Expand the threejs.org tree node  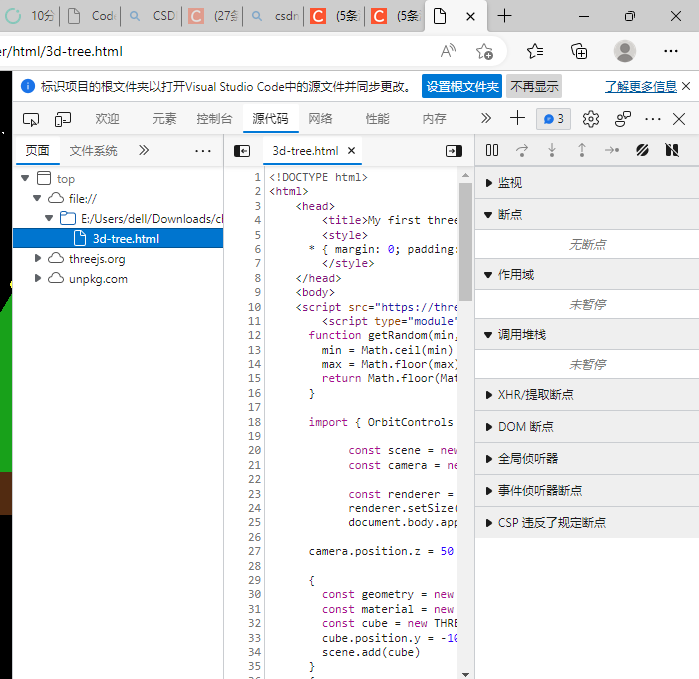click(39, 259)
